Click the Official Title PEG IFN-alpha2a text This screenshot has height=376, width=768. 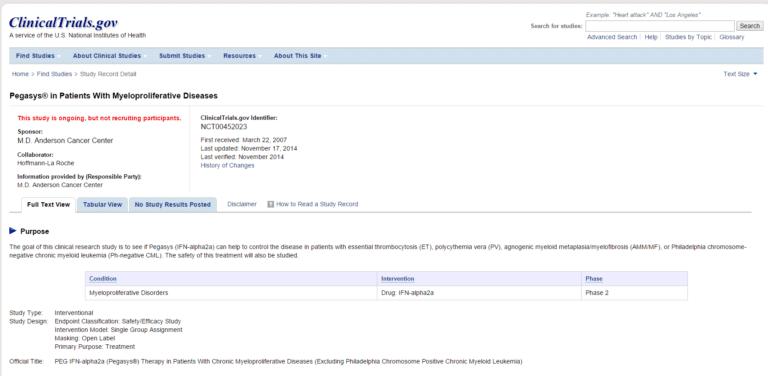pos(288,362)
